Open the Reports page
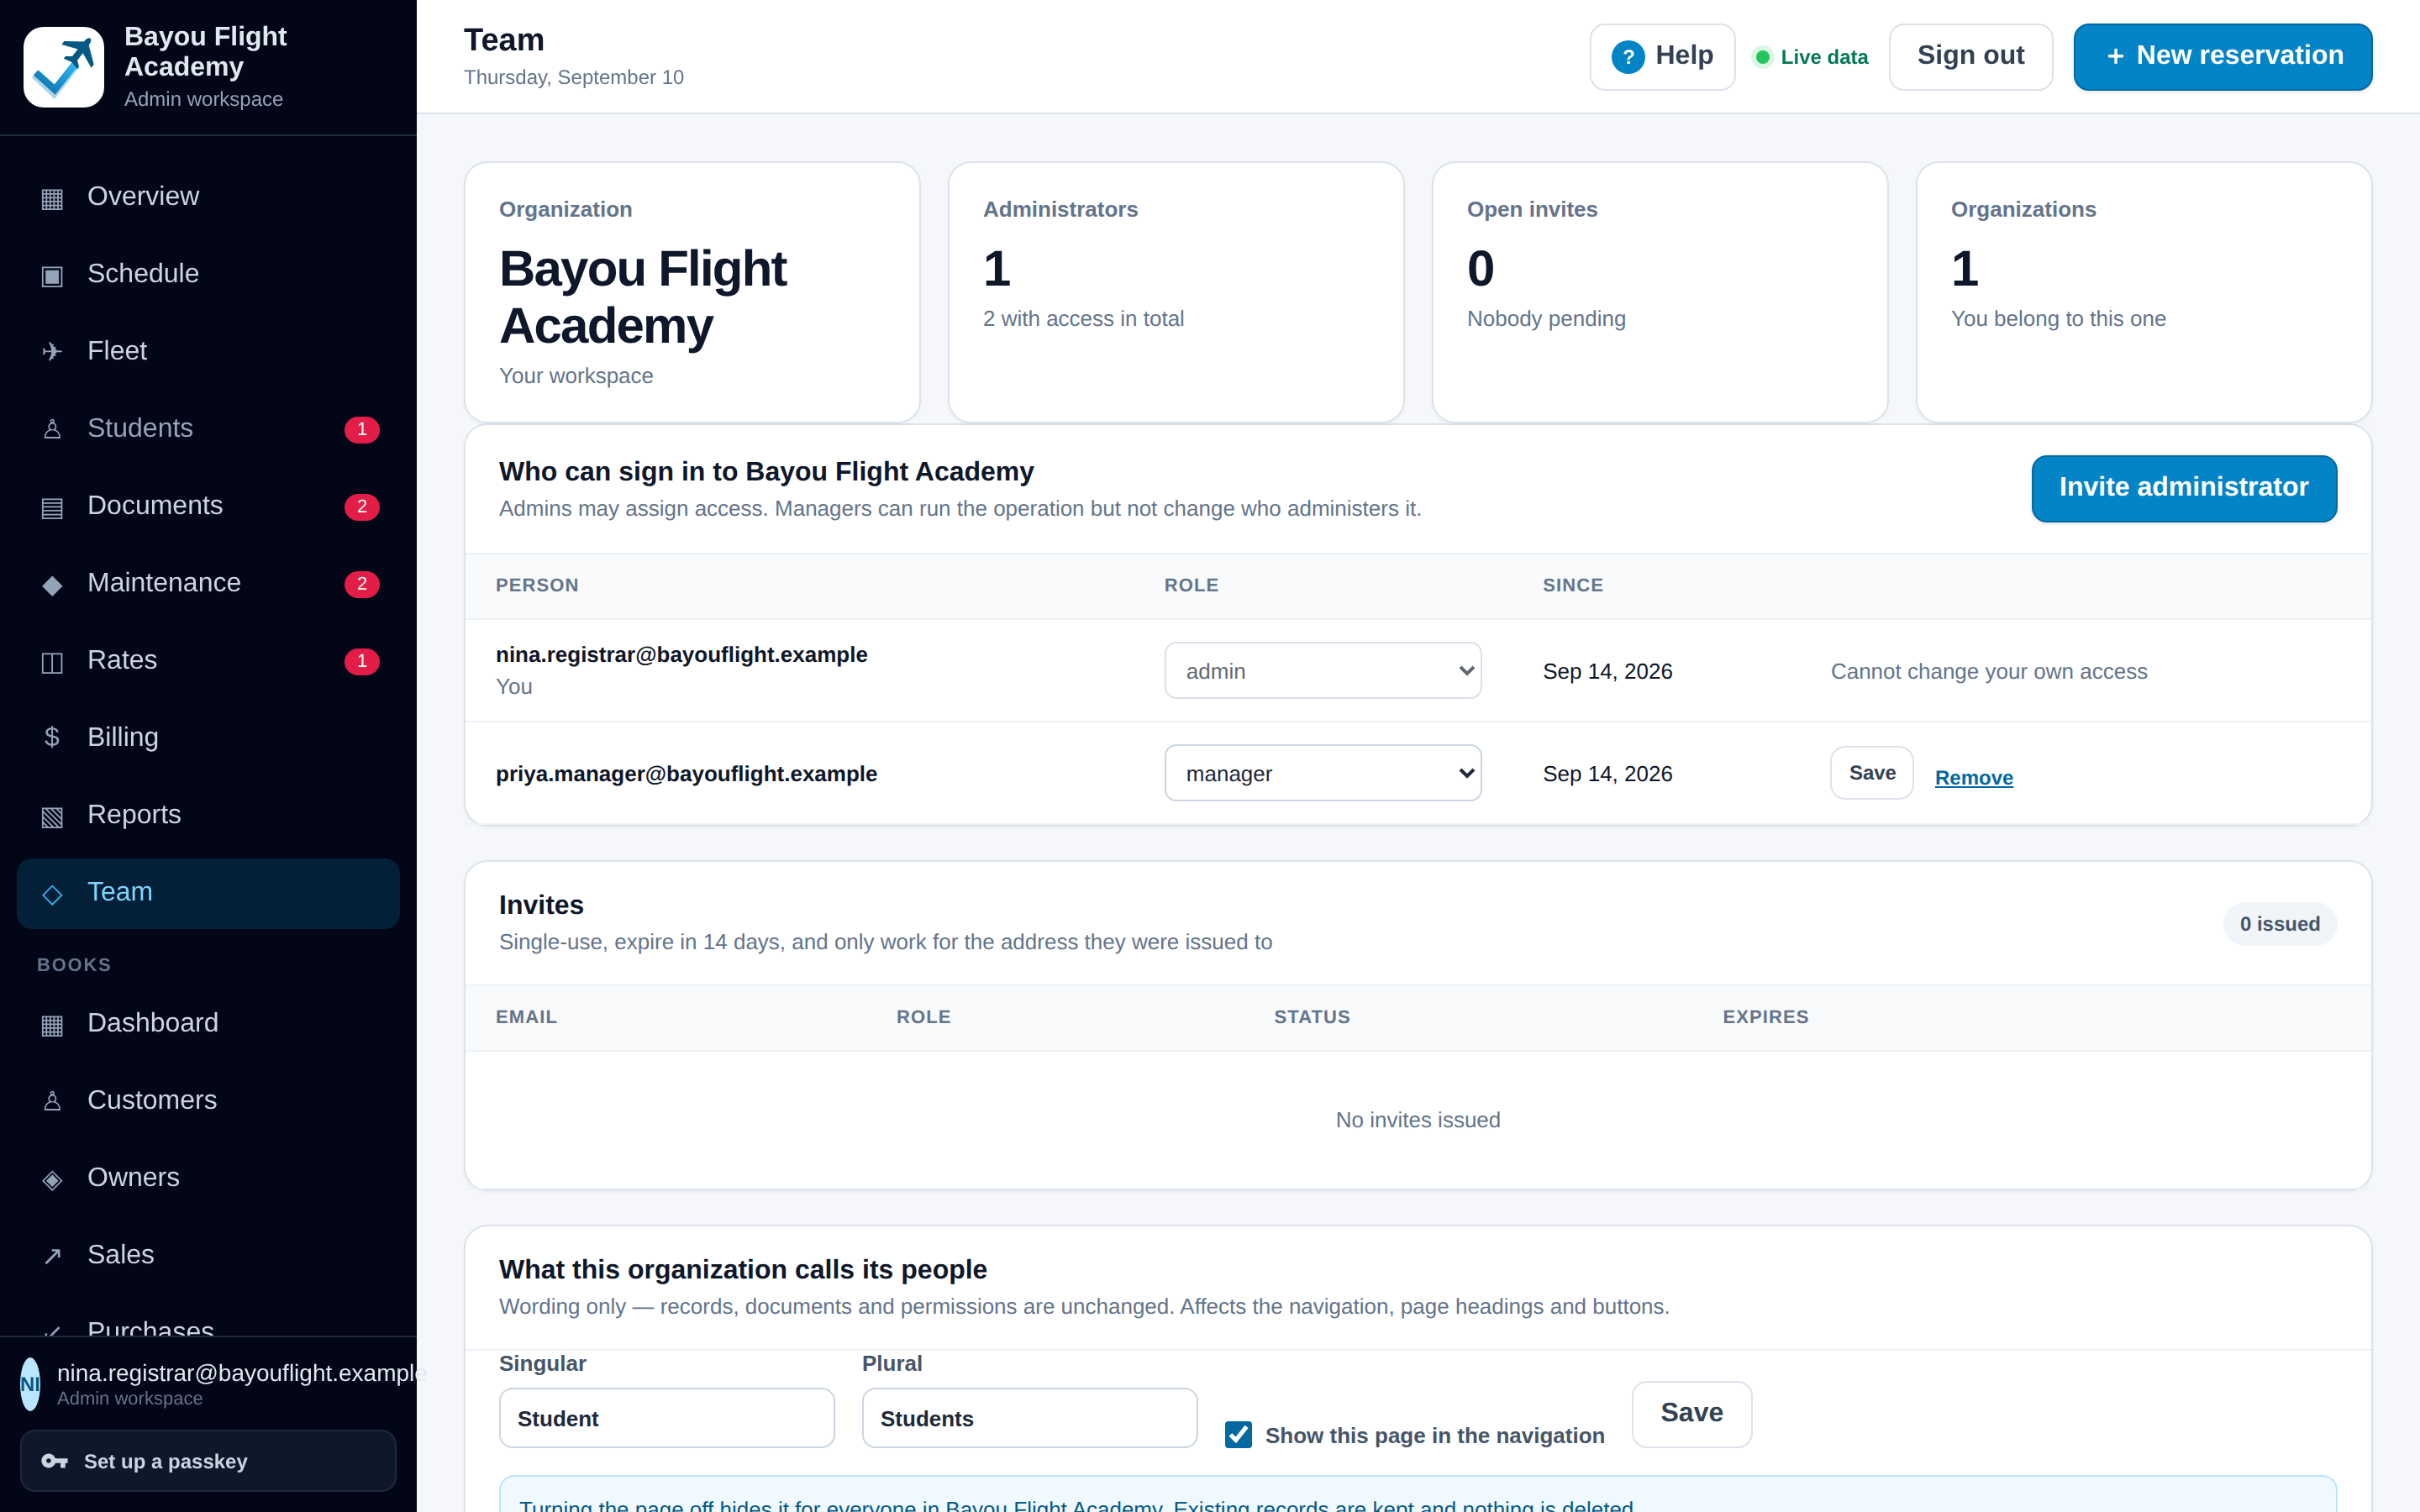The height and width of the screenshot is (1512, 2420). (208, 815)
